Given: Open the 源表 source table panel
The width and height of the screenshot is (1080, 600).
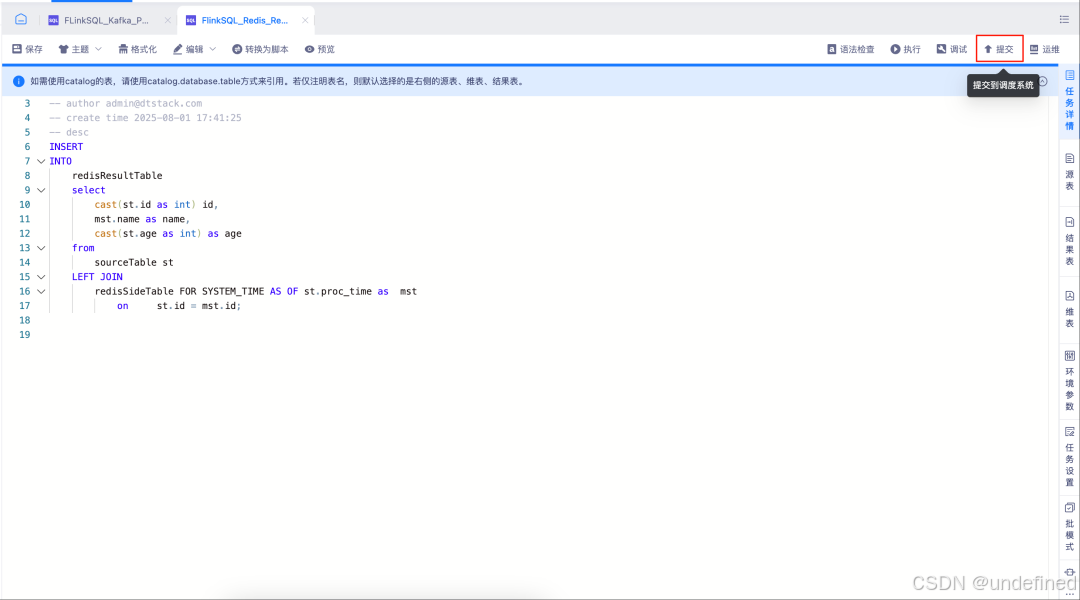Looking at the screenshot, I should coord(1069,172).
